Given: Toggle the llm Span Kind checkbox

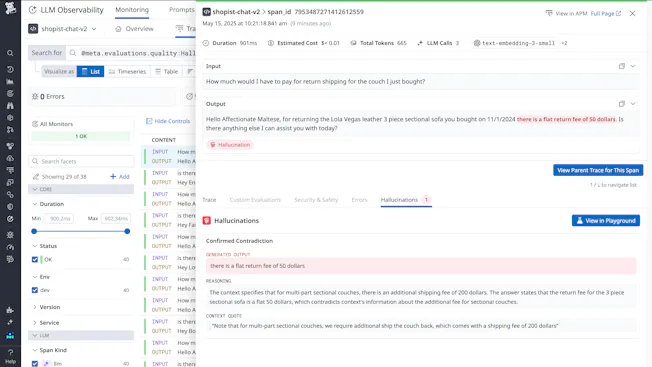Looking at the screenshot, I should coord(35,364).
